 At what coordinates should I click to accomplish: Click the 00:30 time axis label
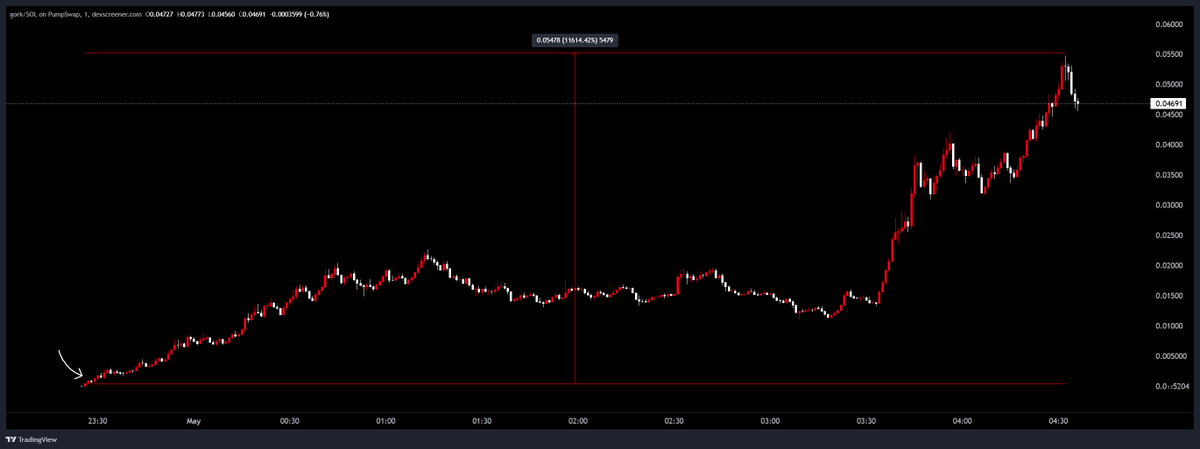click(x=290, y=422)
